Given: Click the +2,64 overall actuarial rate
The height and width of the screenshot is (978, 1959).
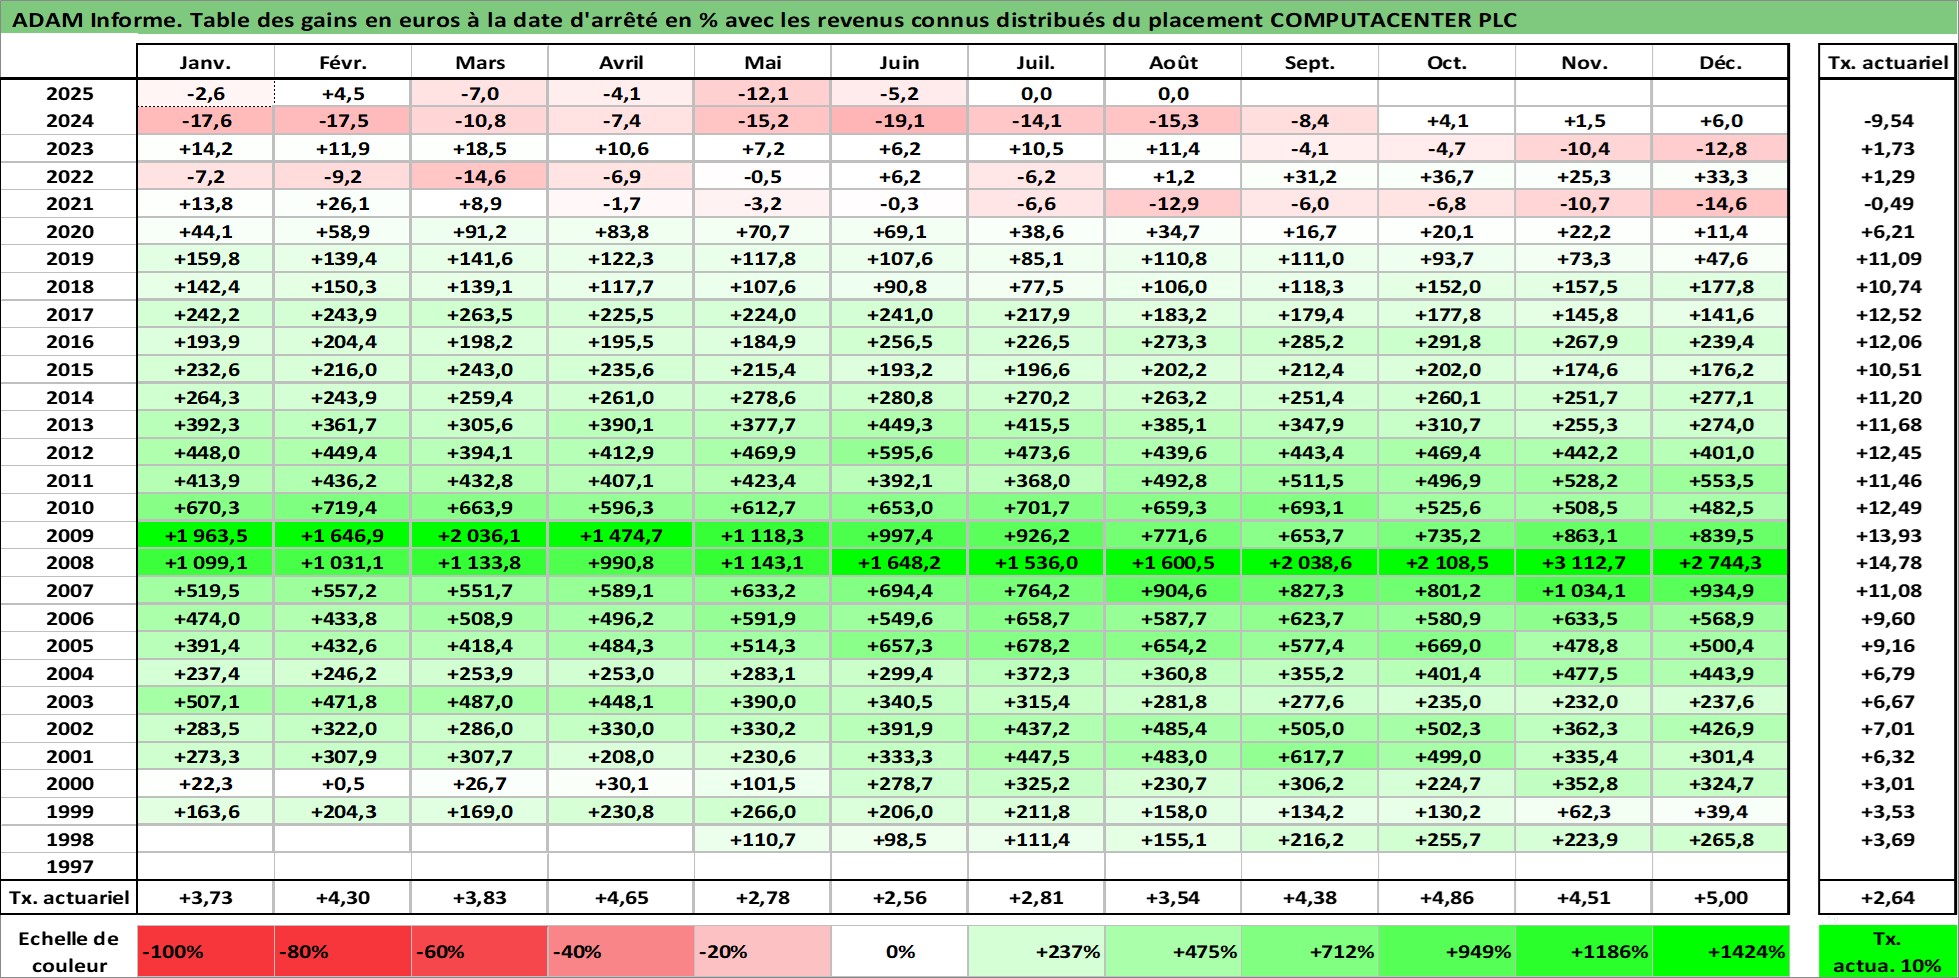Looking at the screenshot, I should pyautogui.click(x=1888, y=898).
